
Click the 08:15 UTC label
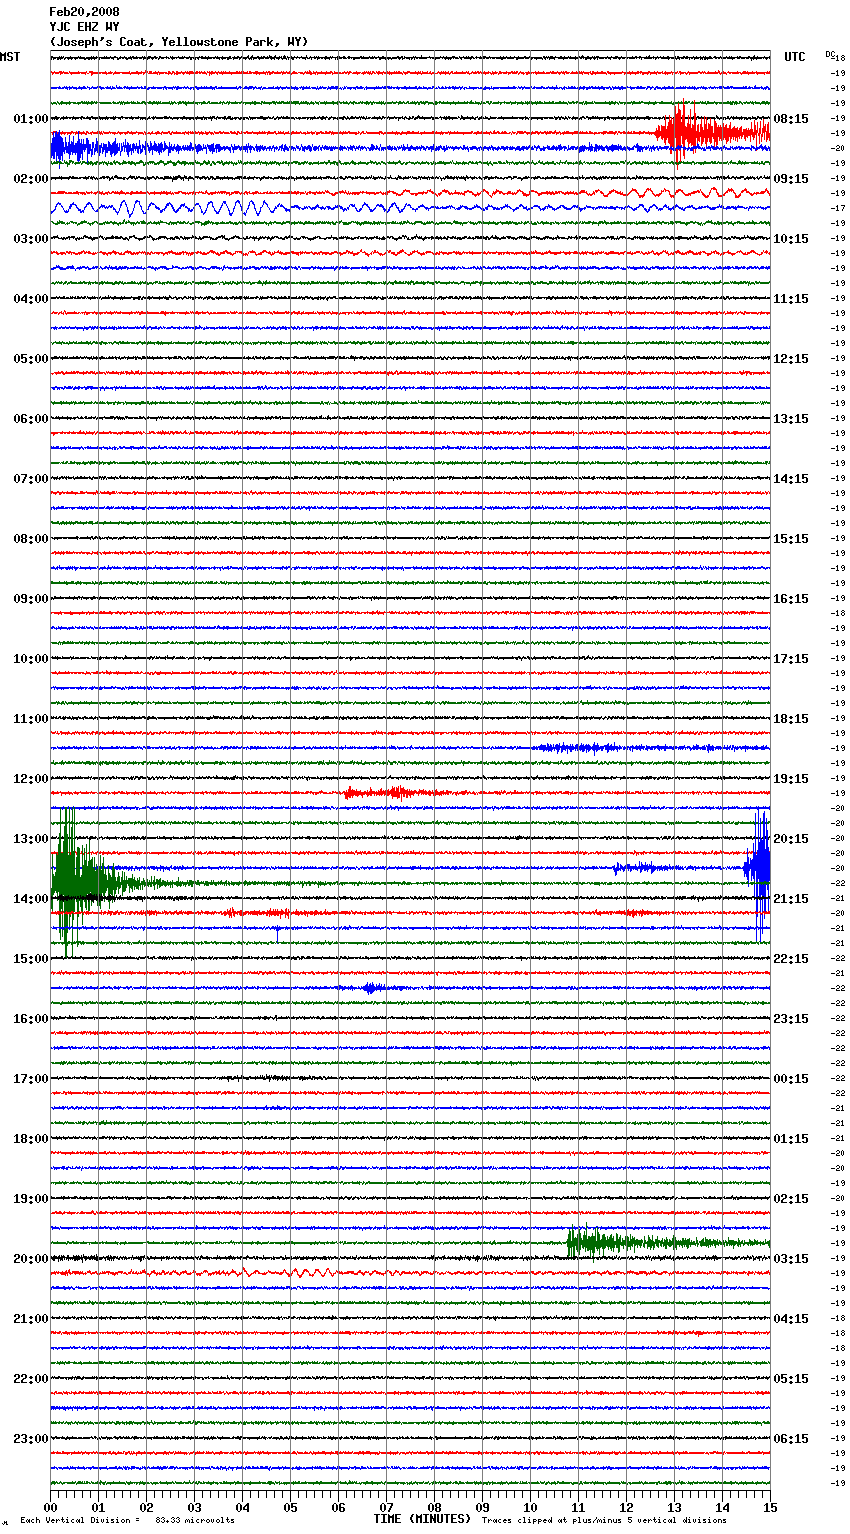(791, 119)
